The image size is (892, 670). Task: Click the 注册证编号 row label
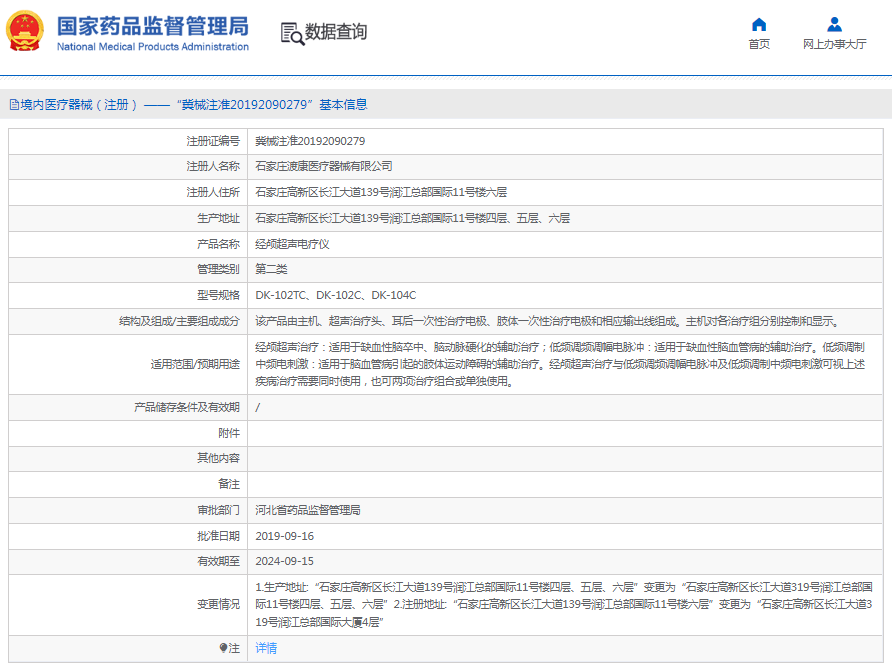[x=213, y=141]
